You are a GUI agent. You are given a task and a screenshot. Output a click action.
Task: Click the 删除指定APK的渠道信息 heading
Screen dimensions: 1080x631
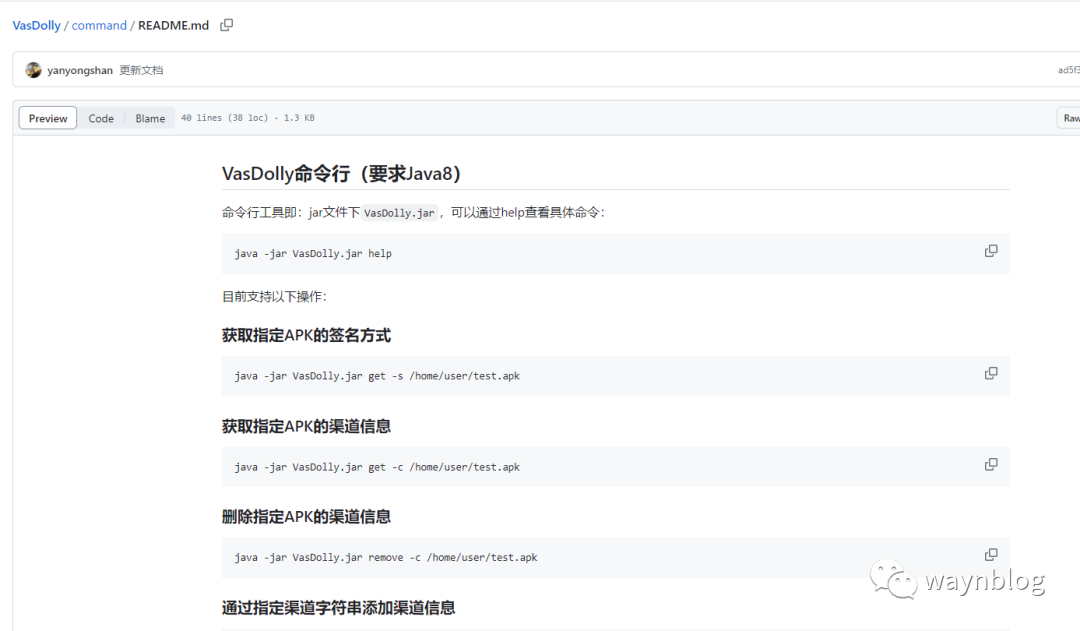tap(306, 517)
